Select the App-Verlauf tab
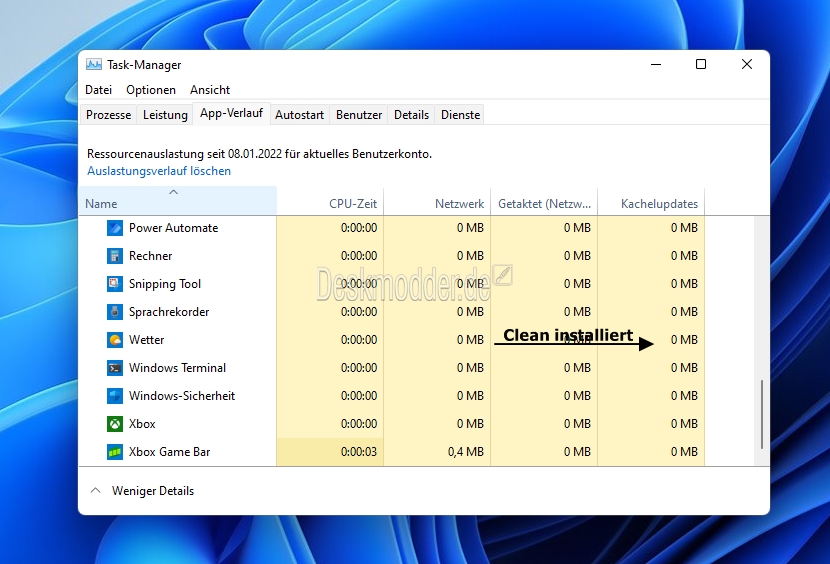Screen dimensions: 830x564 click(x=231, y=113)
